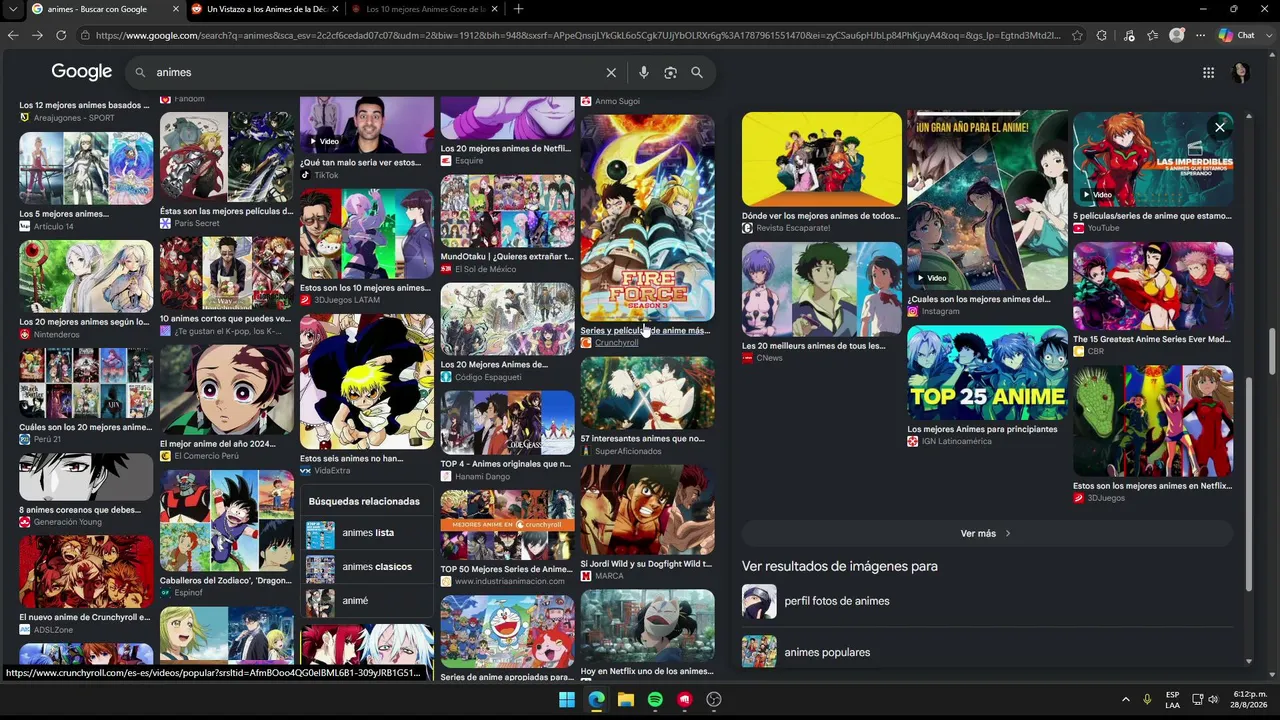Open the Doraemon 'Series de anime apropiadas' image
Image resolution: width=1280 pixels, height=720 pixels.
point(508,631)
